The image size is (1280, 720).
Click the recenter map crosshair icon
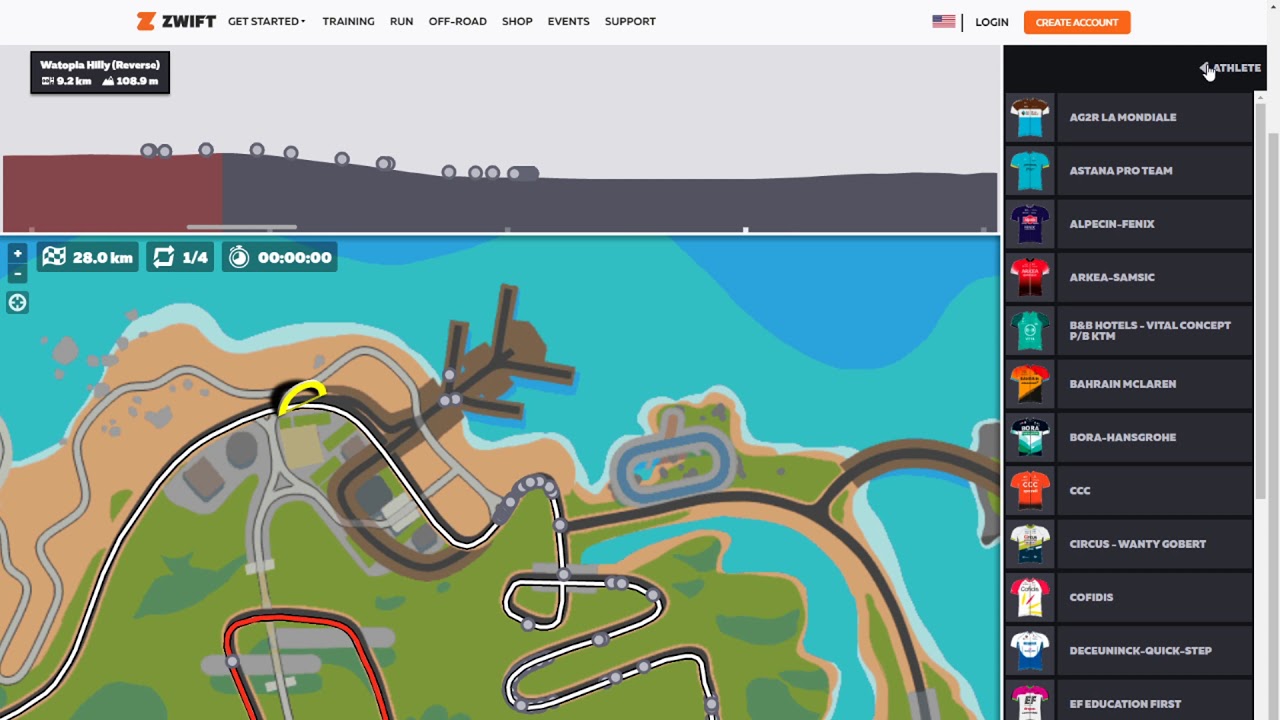[17, 303]
